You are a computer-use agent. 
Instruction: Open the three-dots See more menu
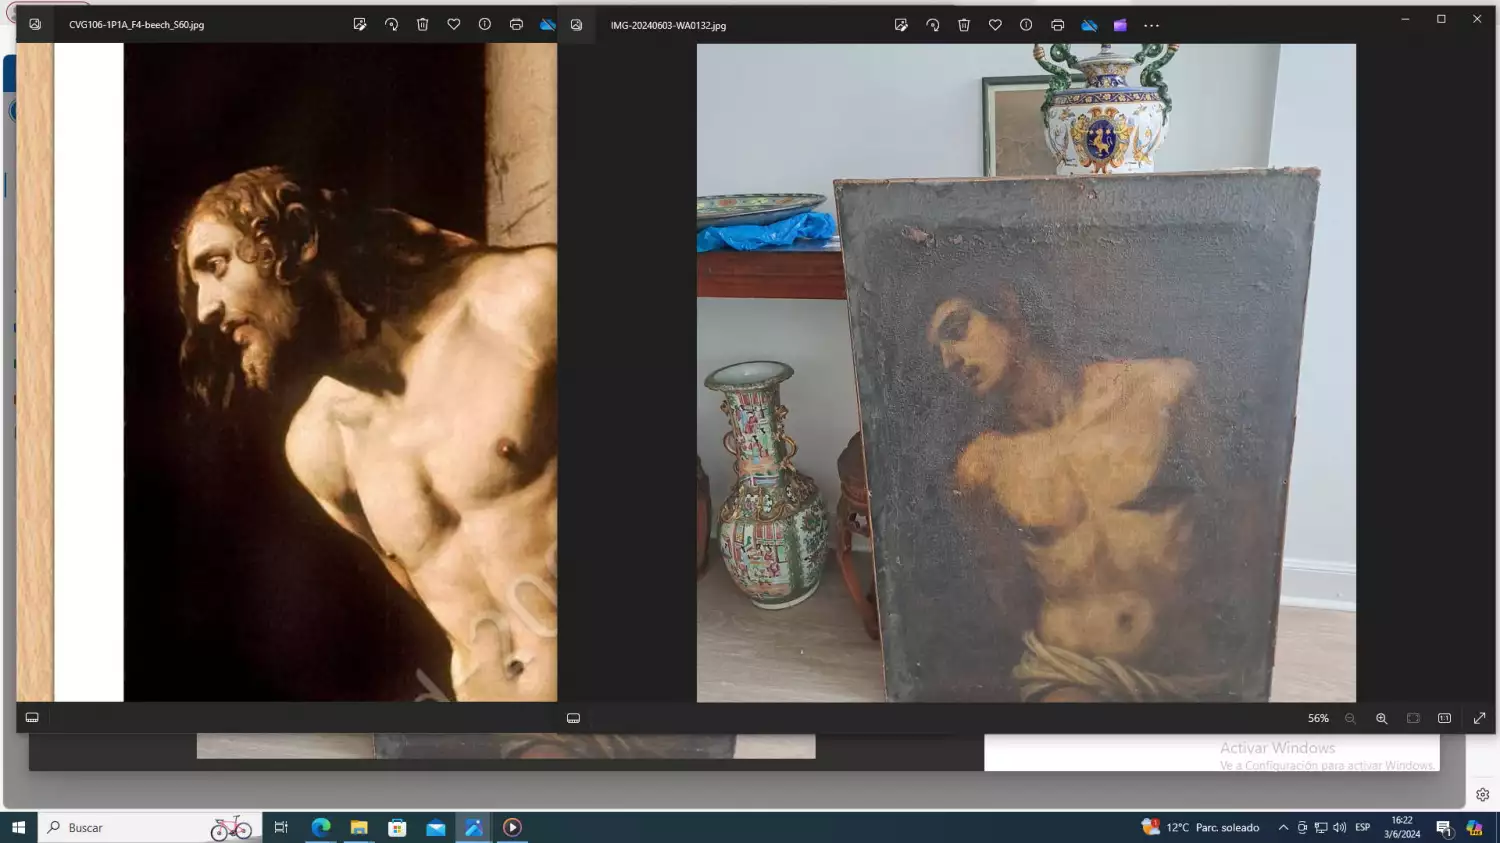[x=1151, y=25]
